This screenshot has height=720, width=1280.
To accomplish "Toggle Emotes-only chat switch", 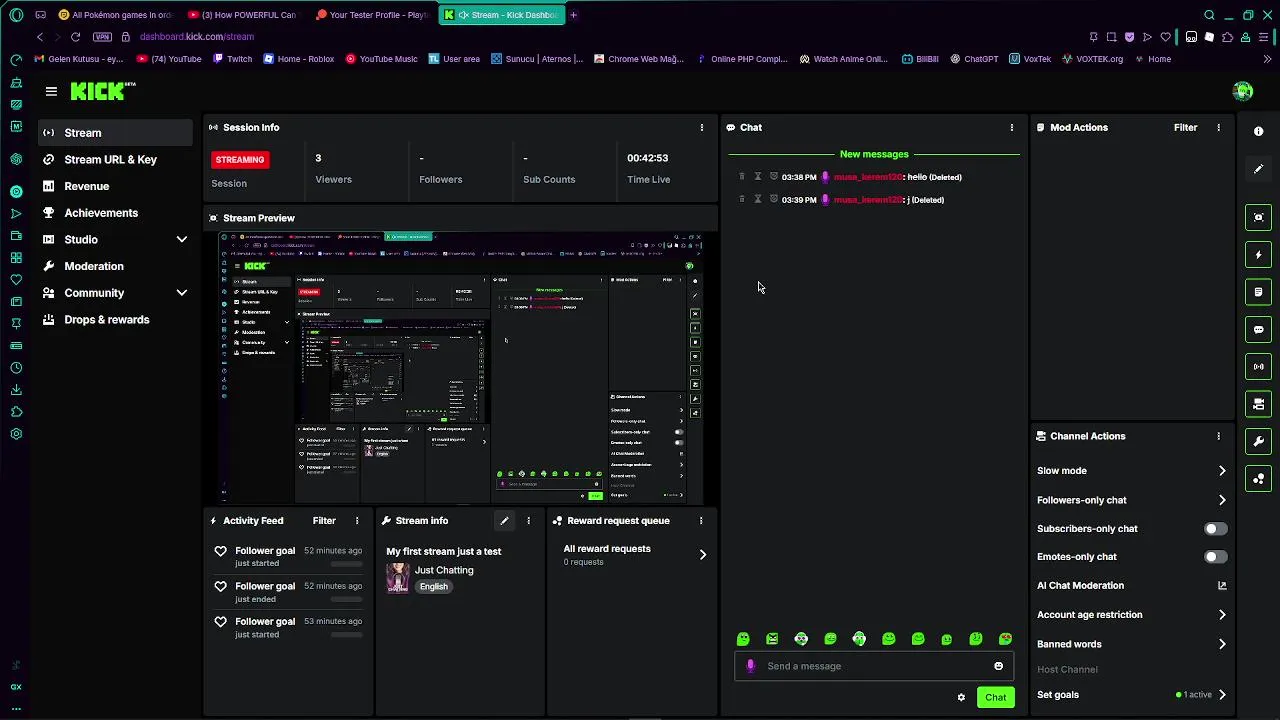I will 1215,557.
